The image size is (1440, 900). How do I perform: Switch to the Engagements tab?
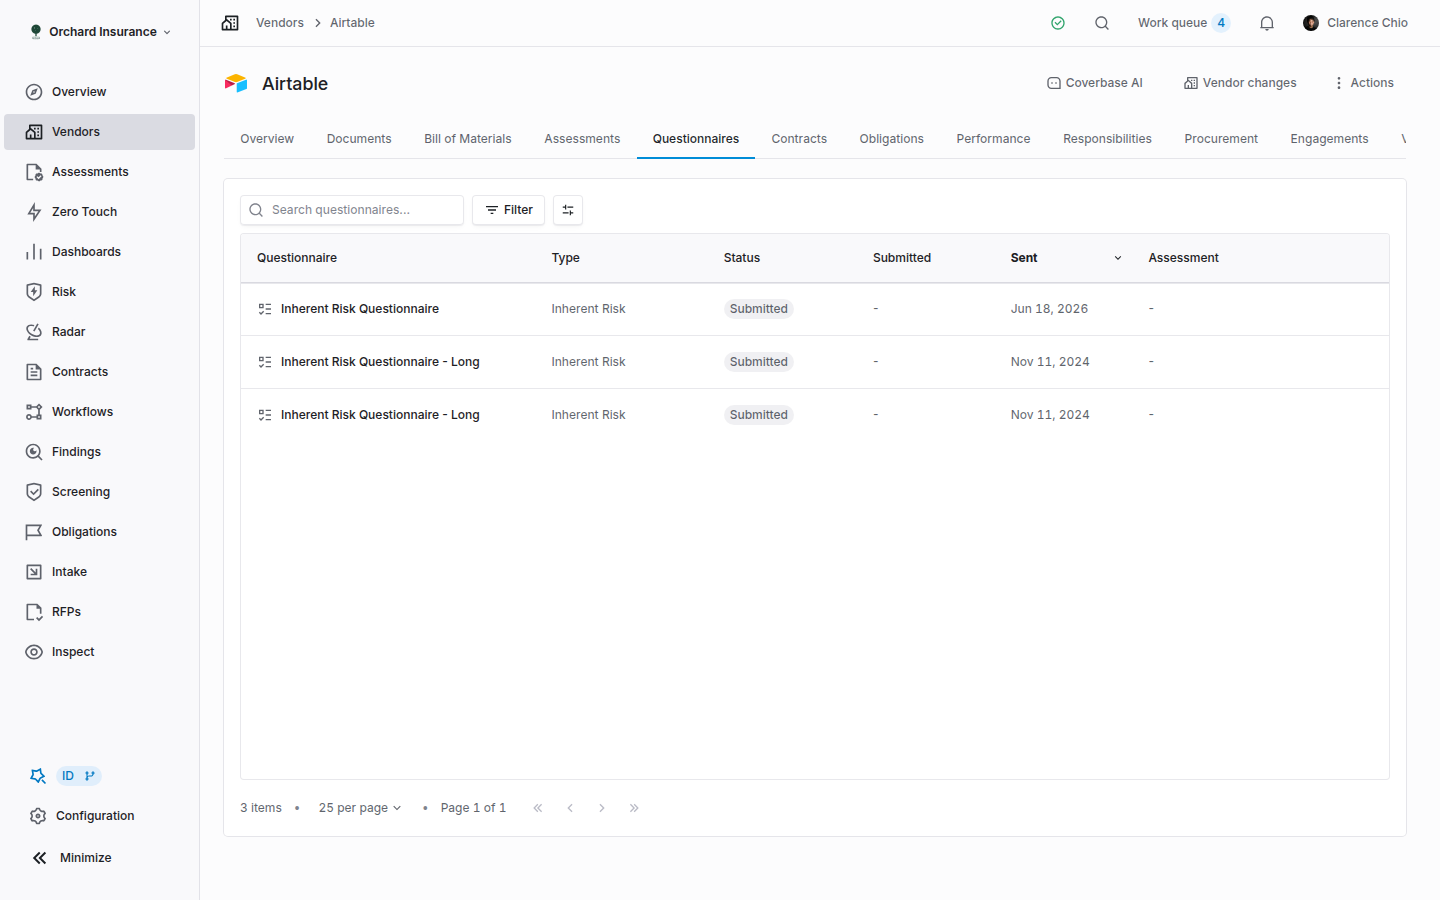1329,139
